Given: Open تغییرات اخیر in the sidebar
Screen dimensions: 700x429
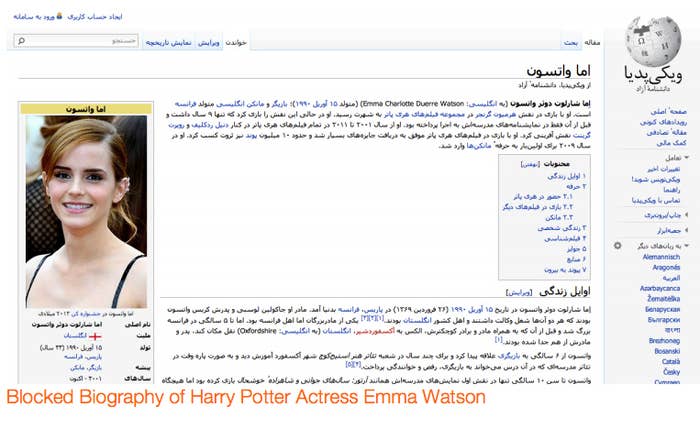Looking at the screenshot, I should pyautogui.click(x=664, y=169).
